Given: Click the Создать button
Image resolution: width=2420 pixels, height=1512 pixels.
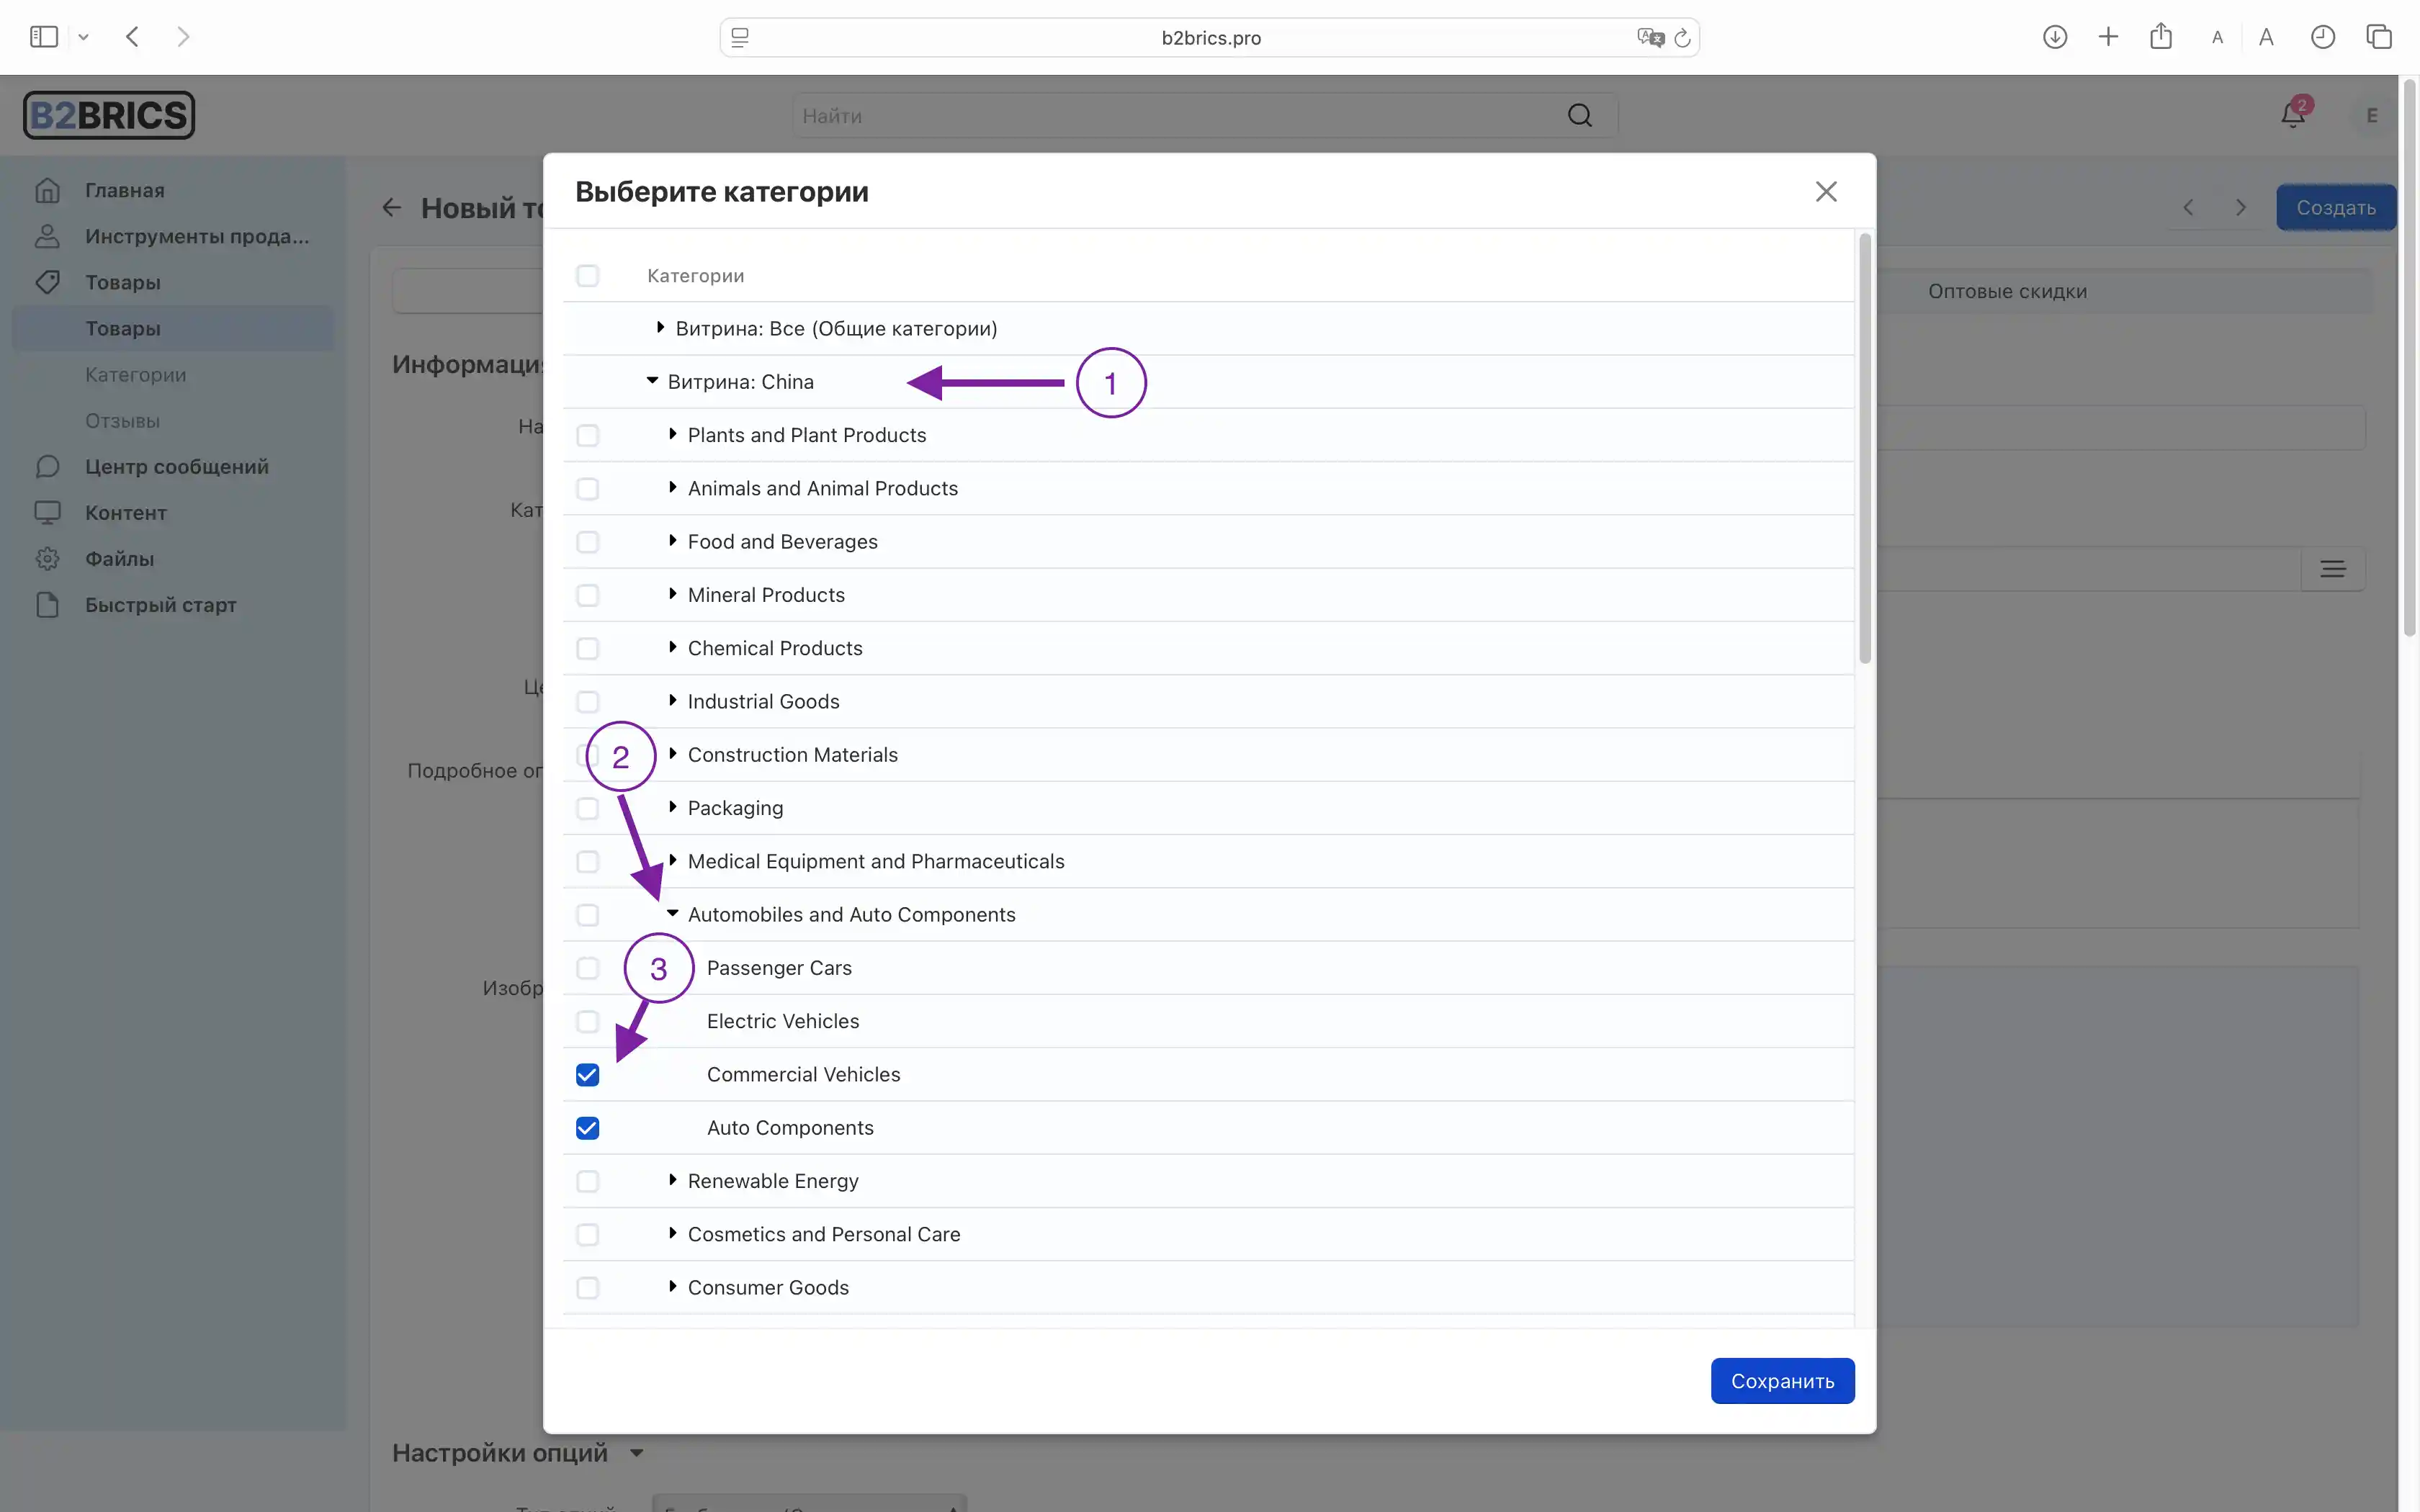Looking at the screenshot, I should tap(2335, 207).
